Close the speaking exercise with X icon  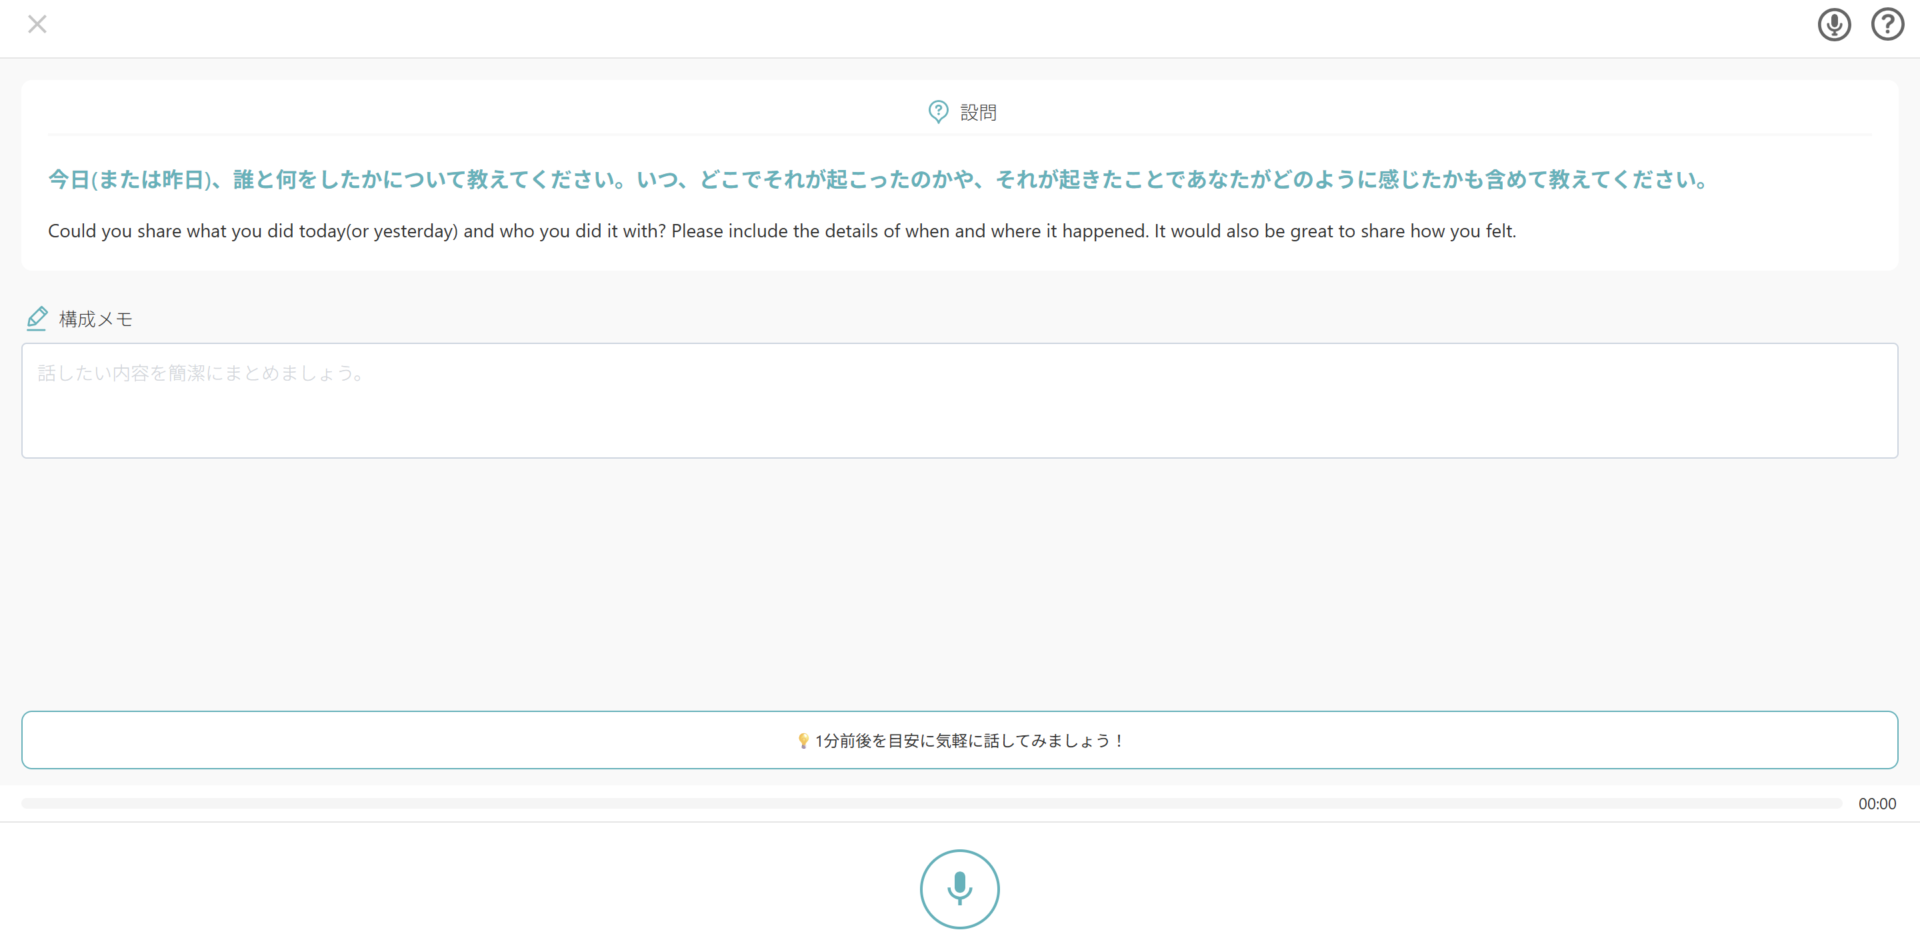[37, 24]
